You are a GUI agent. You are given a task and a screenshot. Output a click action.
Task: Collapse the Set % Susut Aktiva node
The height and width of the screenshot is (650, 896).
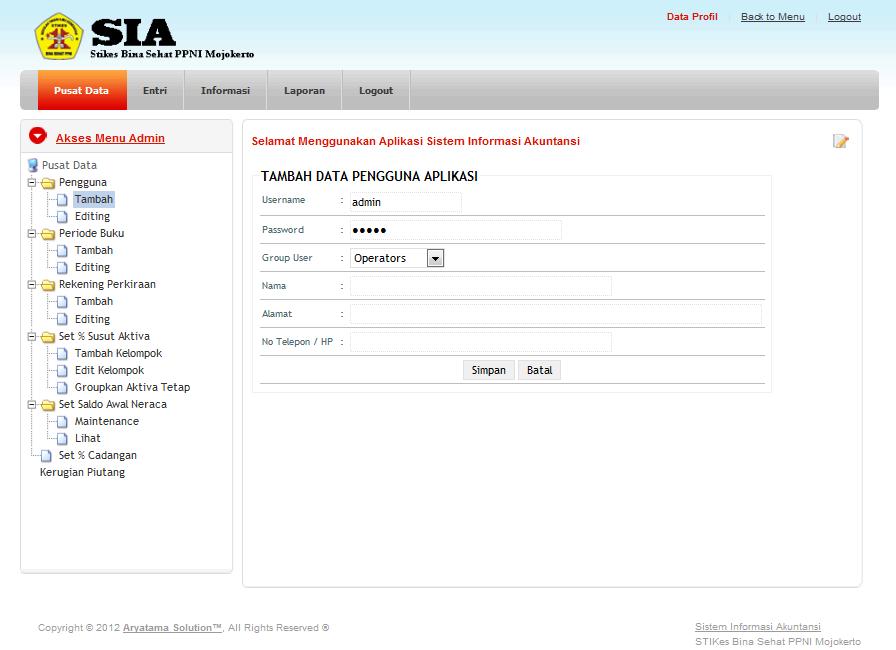pyautogui.click(x=32, y=336)
